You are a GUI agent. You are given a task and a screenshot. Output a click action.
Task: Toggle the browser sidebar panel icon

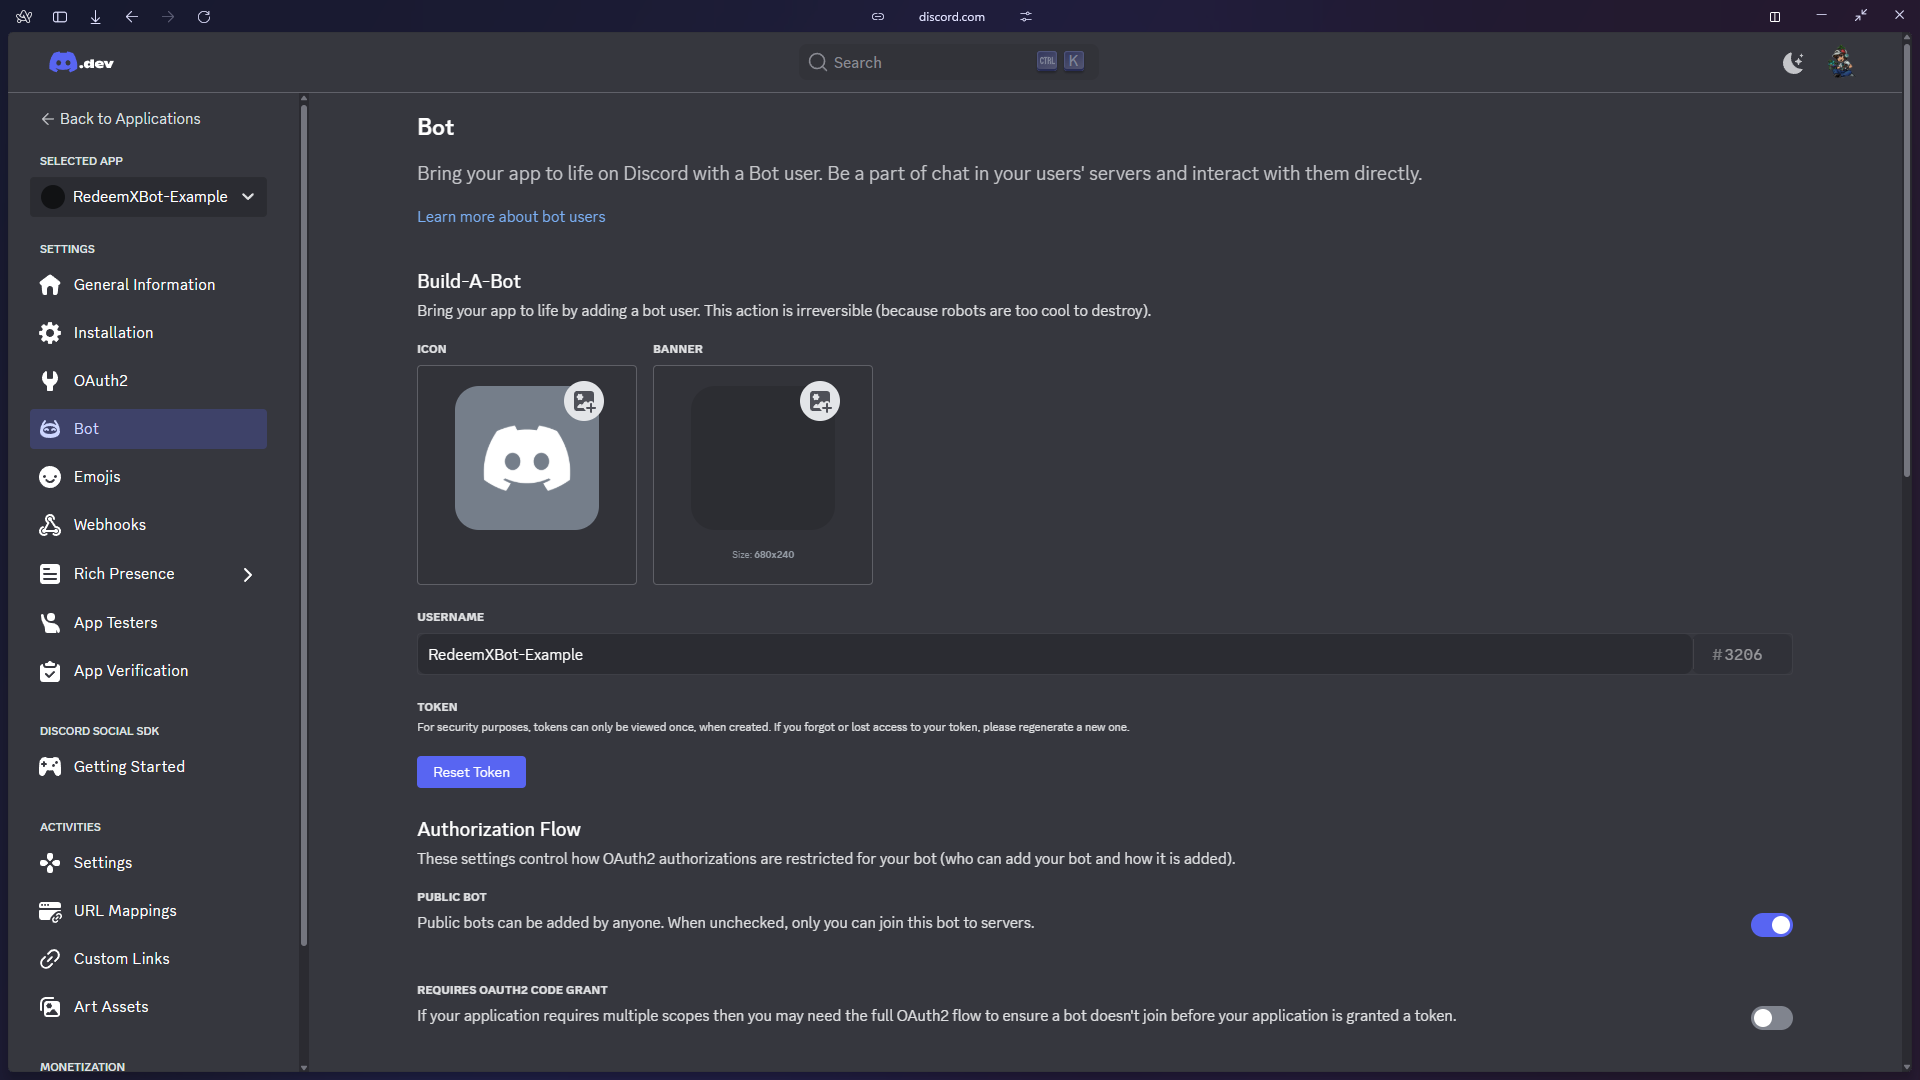point(60,17)
